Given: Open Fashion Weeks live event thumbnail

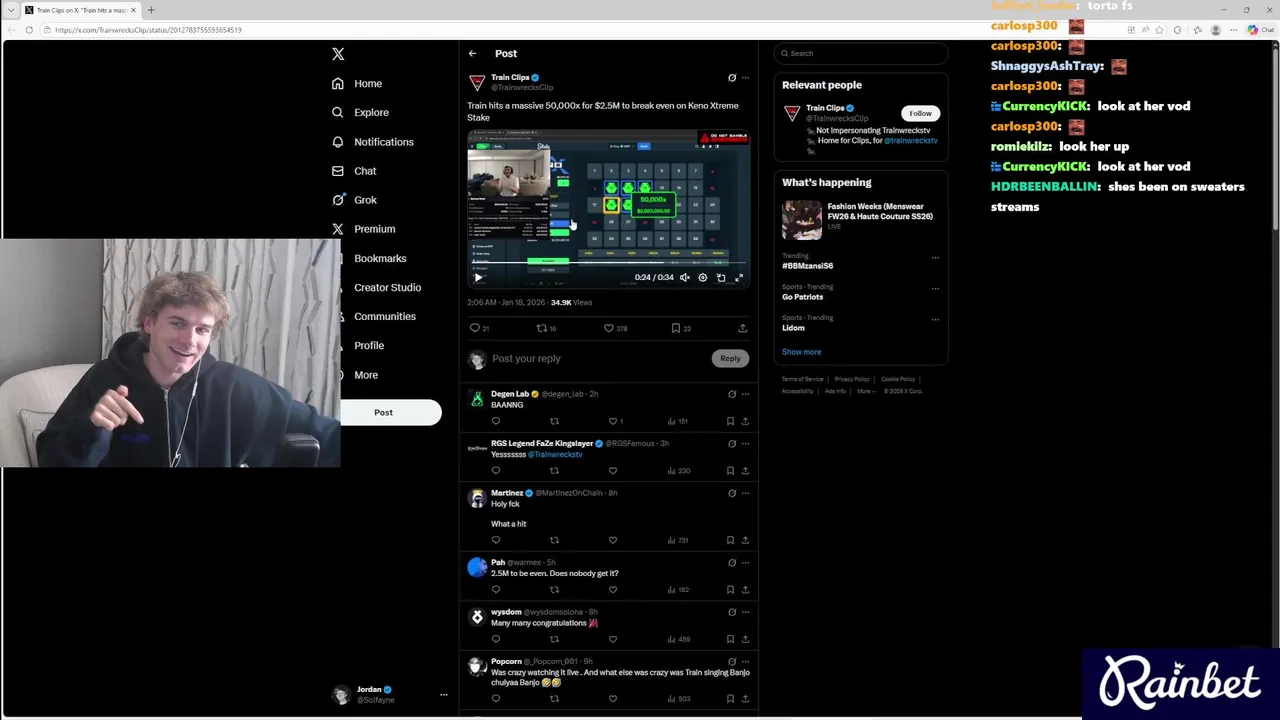Looking at the screenshot, I should click(x=802, y=220).
